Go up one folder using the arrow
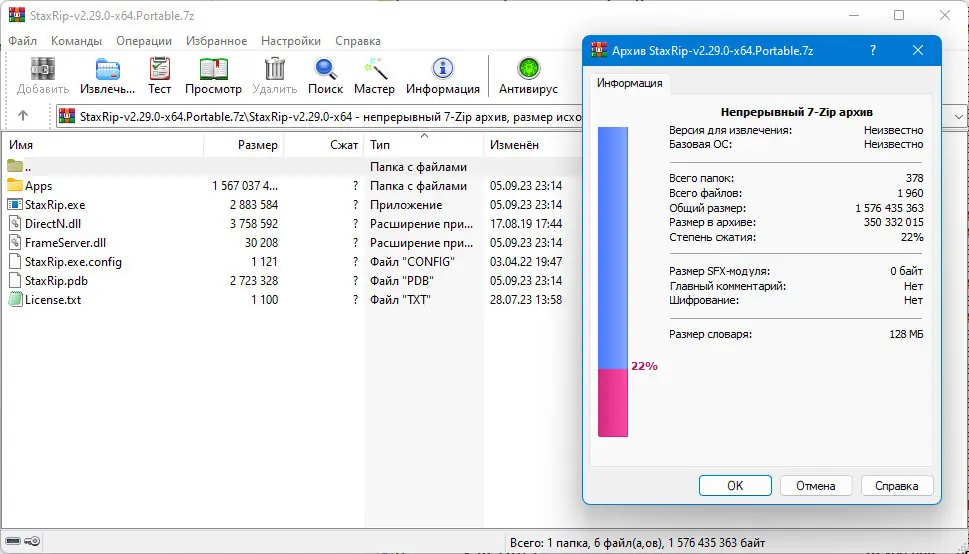This screenshot has height=554, width=969. click(23, 116)
